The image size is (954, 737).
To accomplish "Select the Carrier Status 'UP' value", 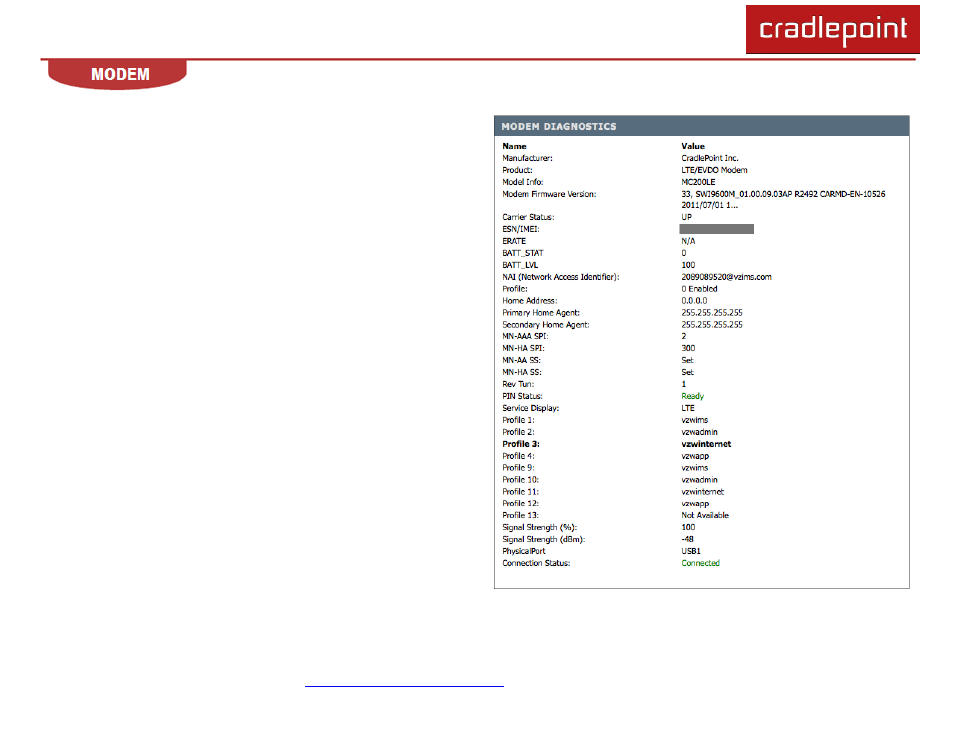I will (x=686, y=217).
